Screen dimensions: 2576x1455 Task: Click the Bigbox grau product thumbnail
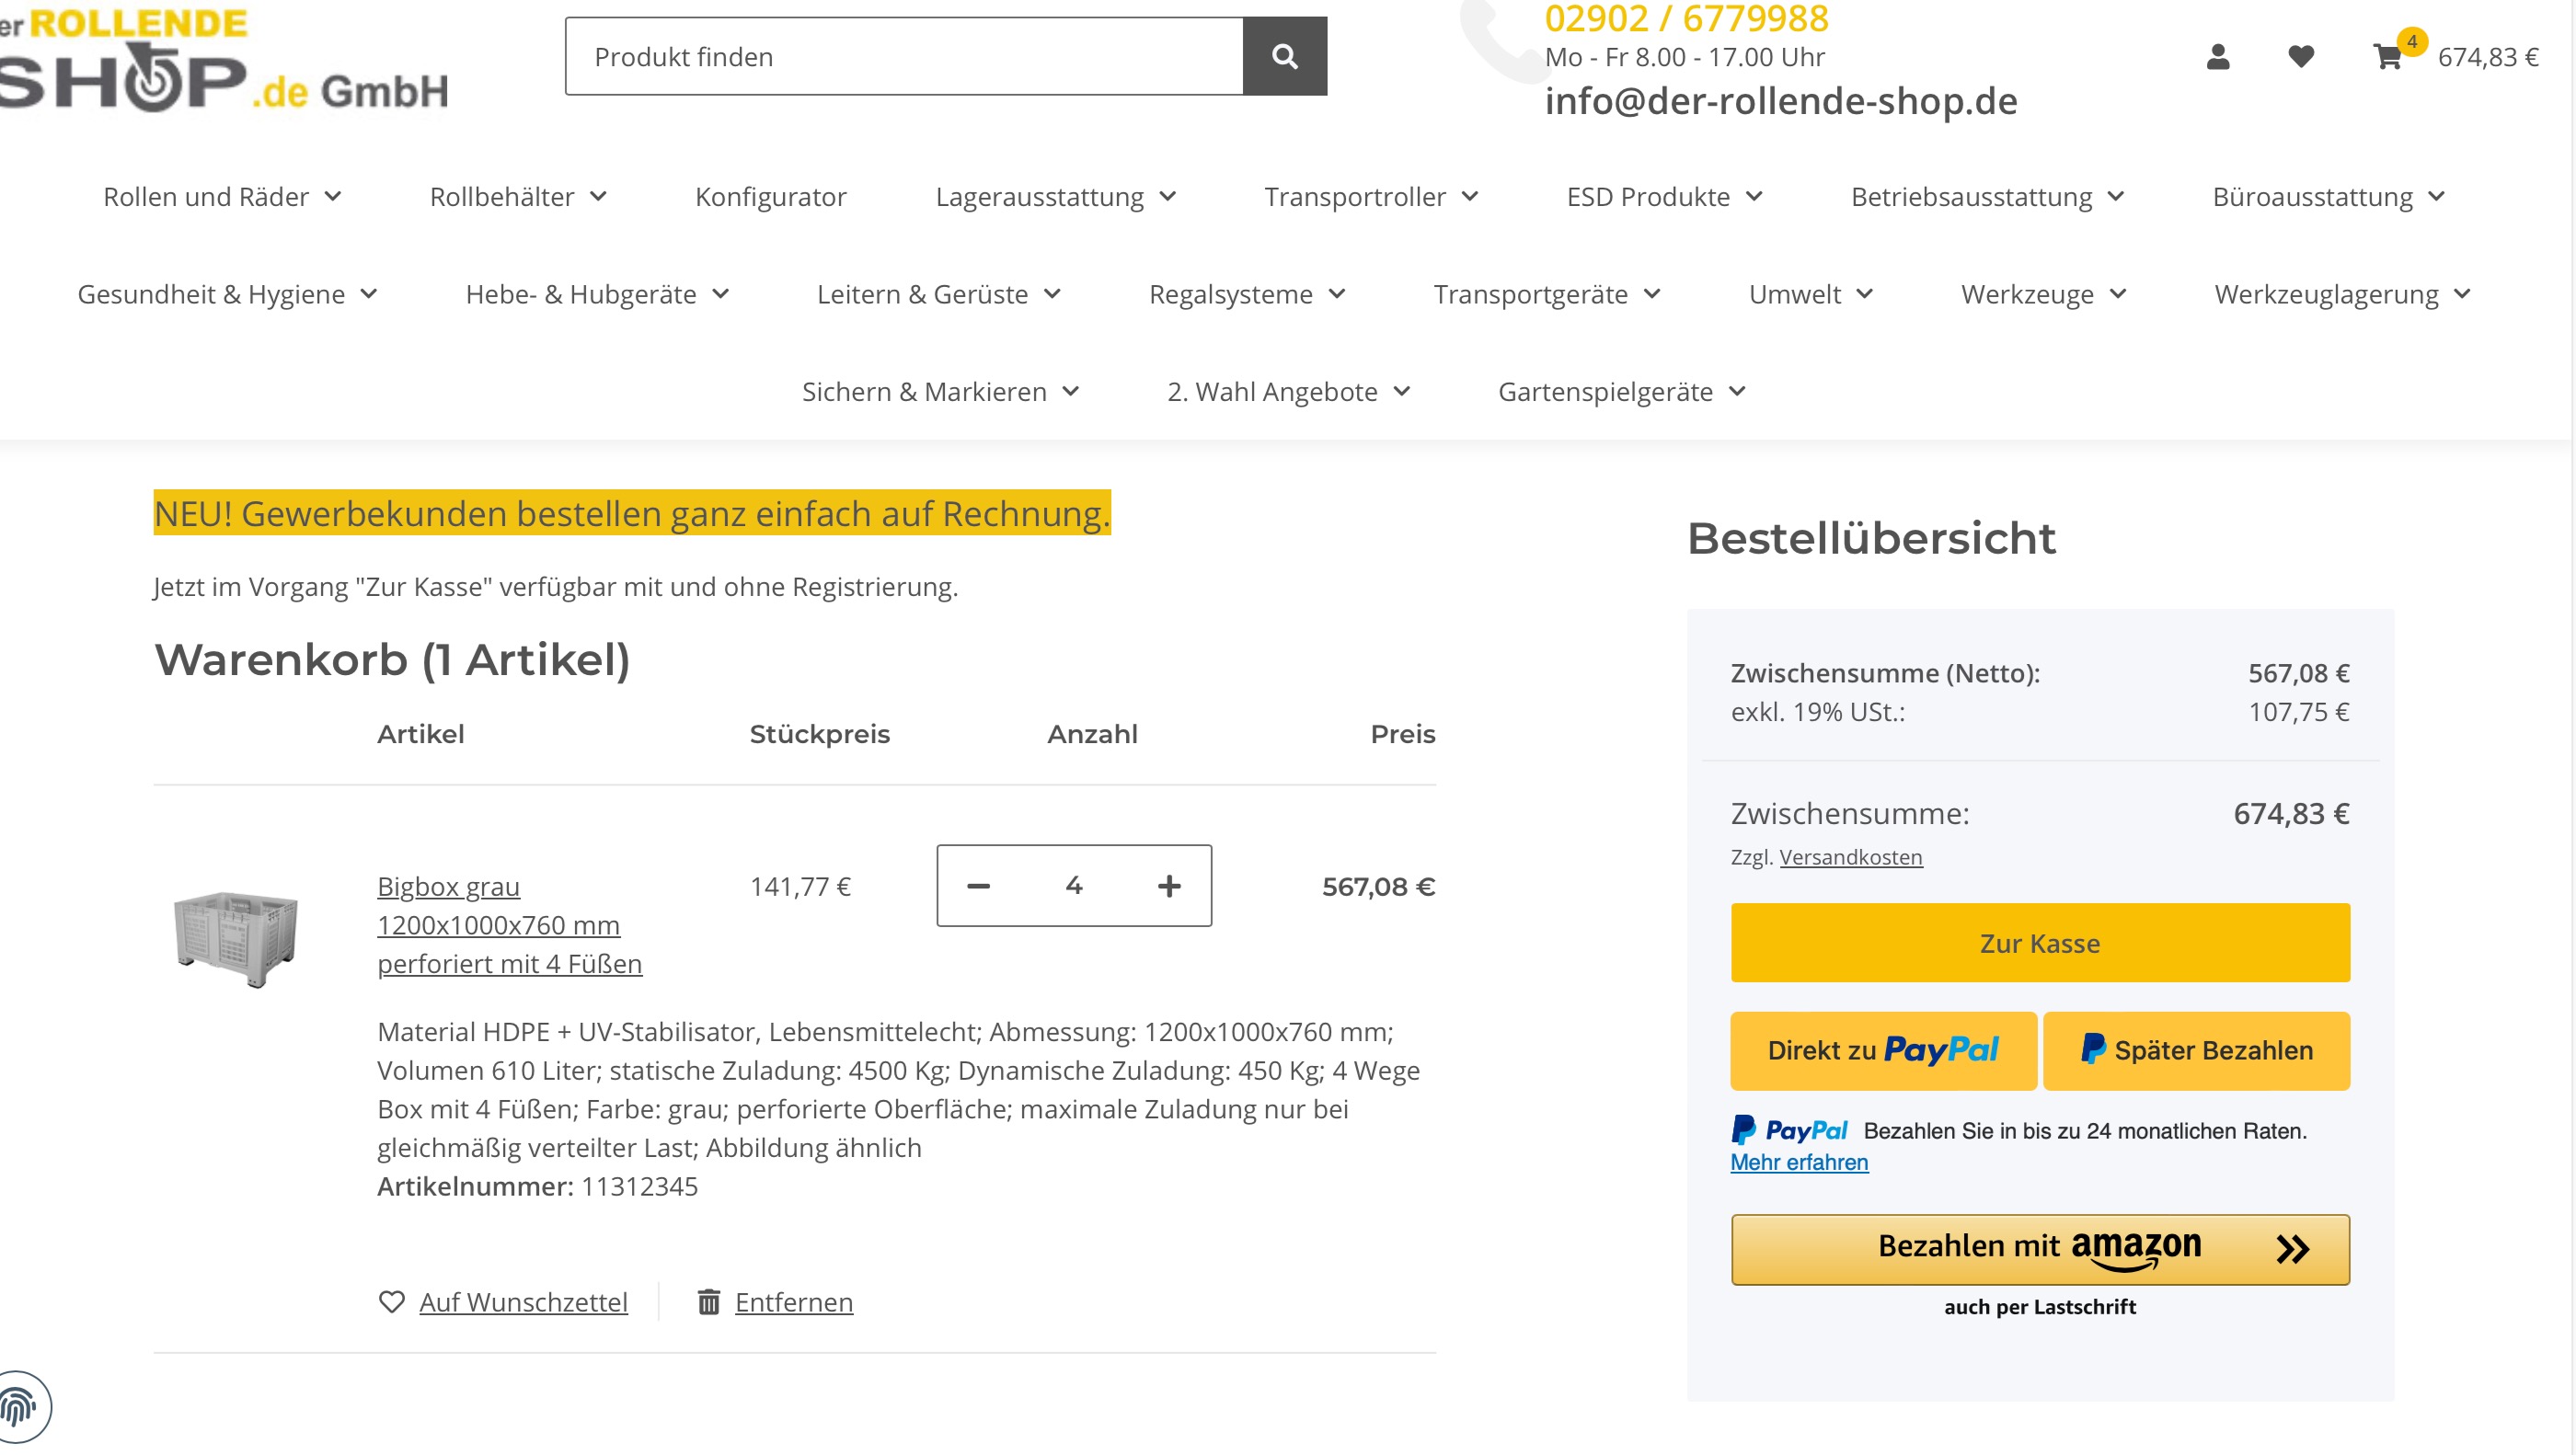pyautogui.click(x=236, y=937)
